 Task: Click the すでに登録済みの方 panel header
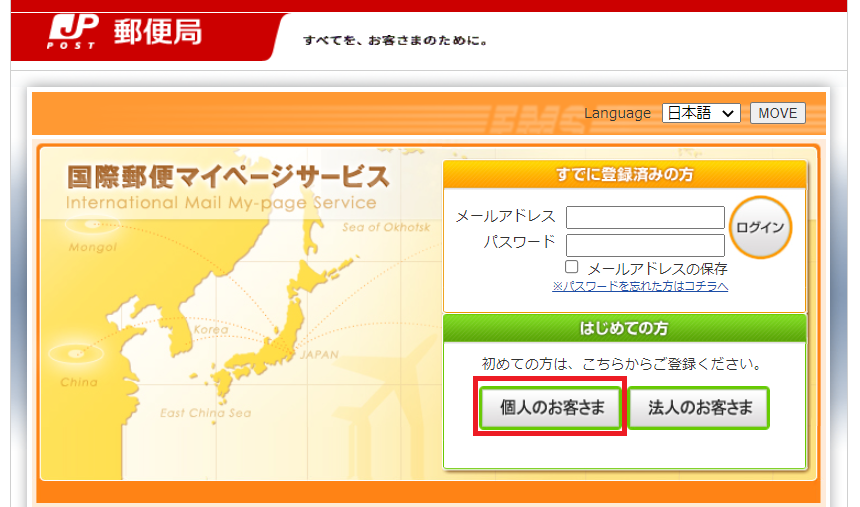coord(625,174)
